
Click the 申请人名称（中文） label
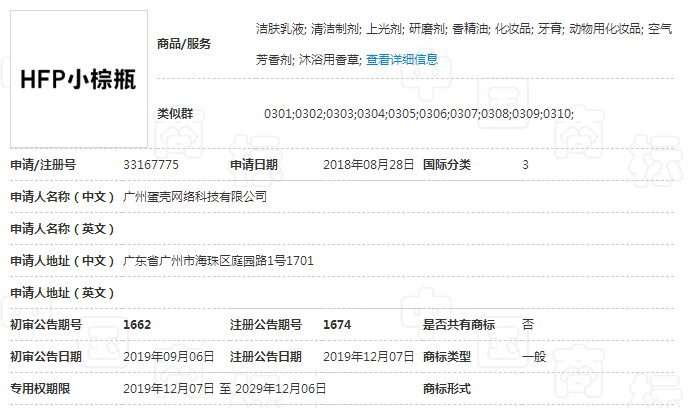click(x=62, y=197)
